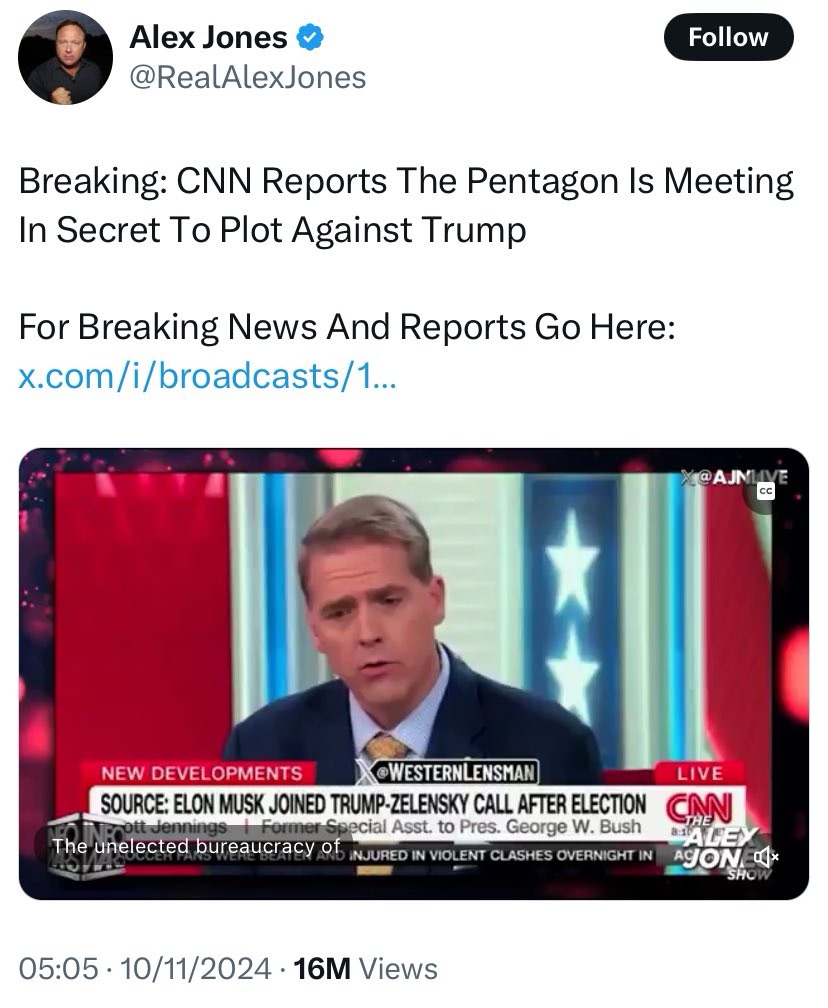The width and height of the screenshot is (828, 1008).
Task: Open the x.com/i/broadcasts link
Action: (x=208, y=375)
